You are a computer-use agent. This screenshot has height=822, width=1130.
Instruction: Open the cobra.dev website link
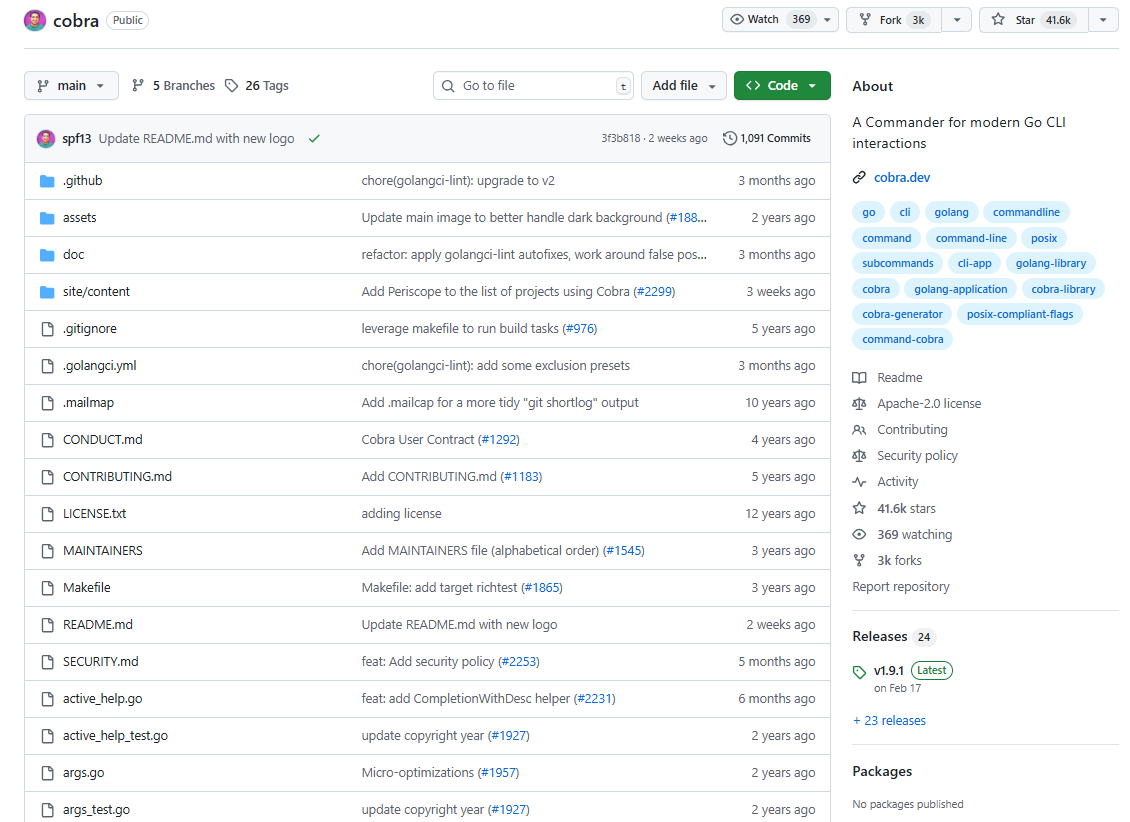click(x=902, y=177)
